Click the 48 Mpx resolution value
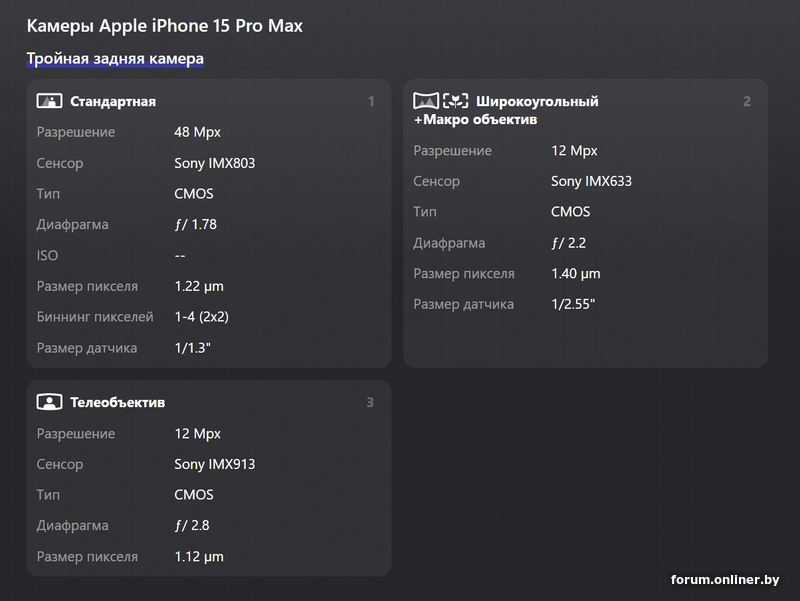This screenshot has height=601, width=800. (197, 132)
